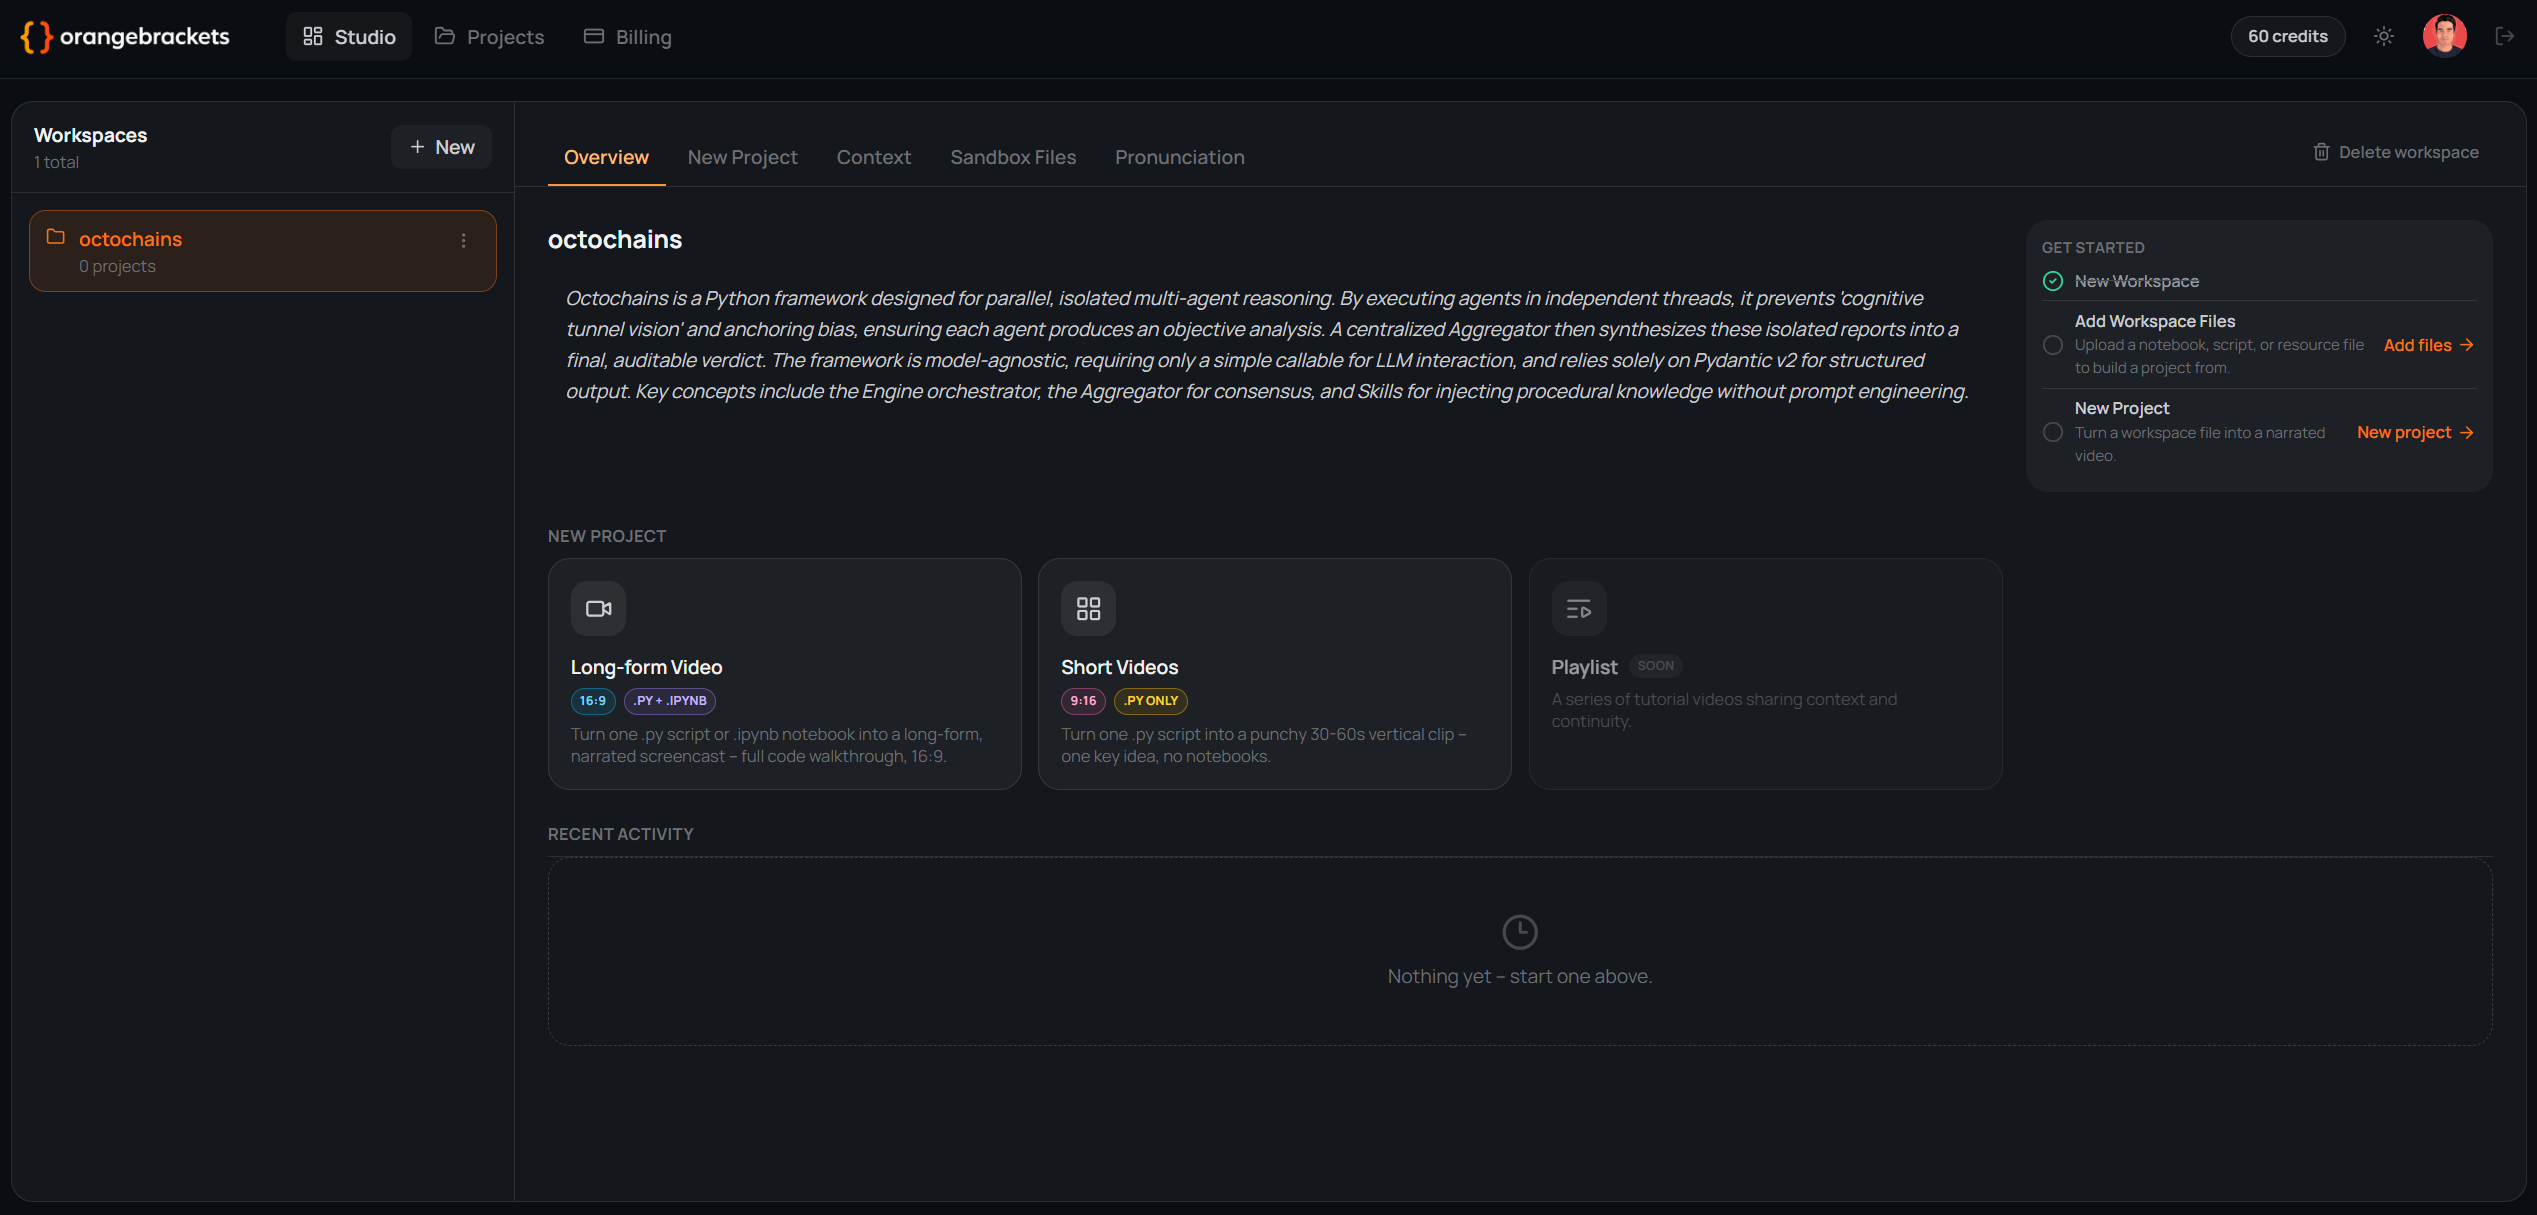Click the Long-form Video camera icon
This screenshot has width=2537, height=1215.
click(598, 608)
